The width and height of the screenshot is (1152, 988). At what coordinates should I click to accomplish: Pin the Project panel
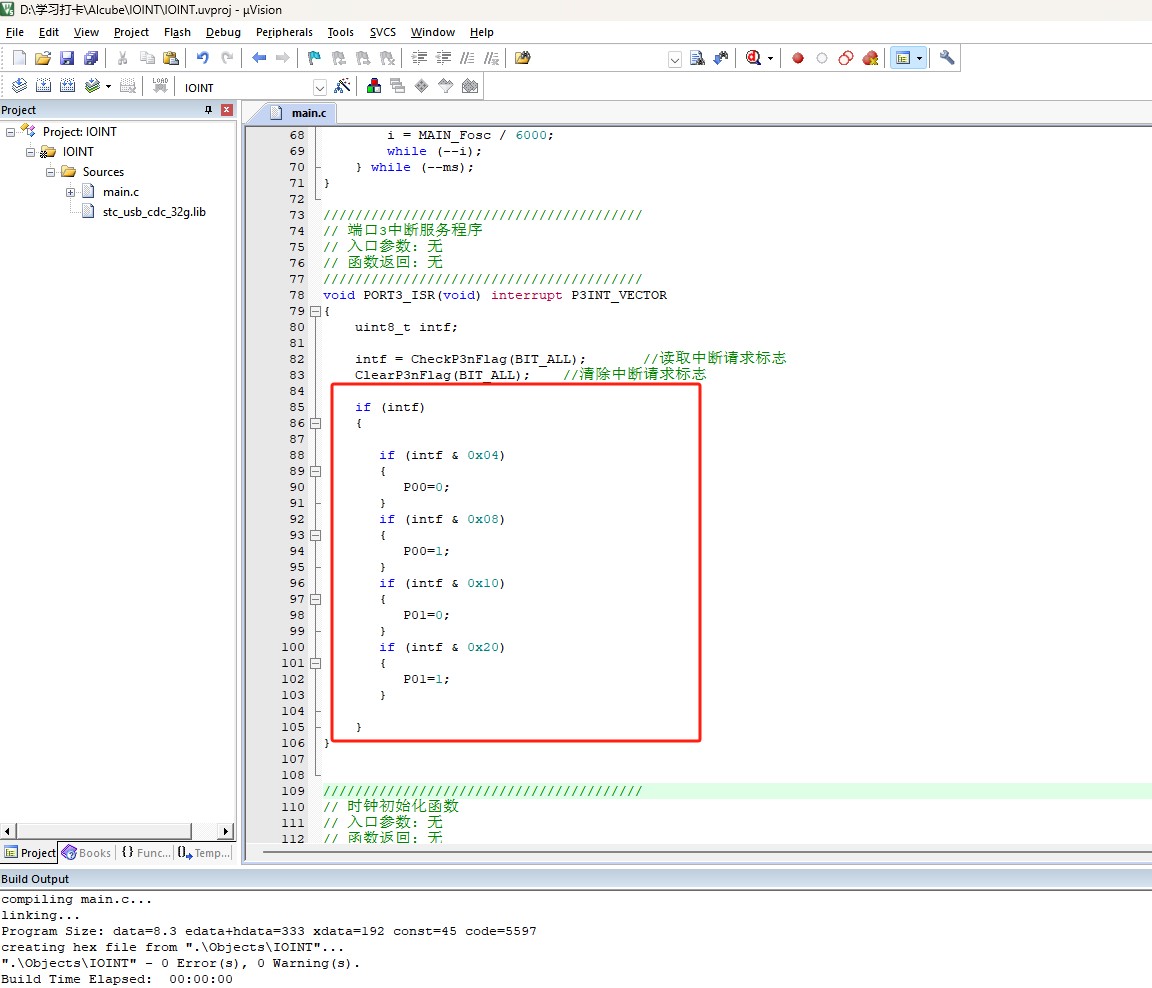coord(209,110)
